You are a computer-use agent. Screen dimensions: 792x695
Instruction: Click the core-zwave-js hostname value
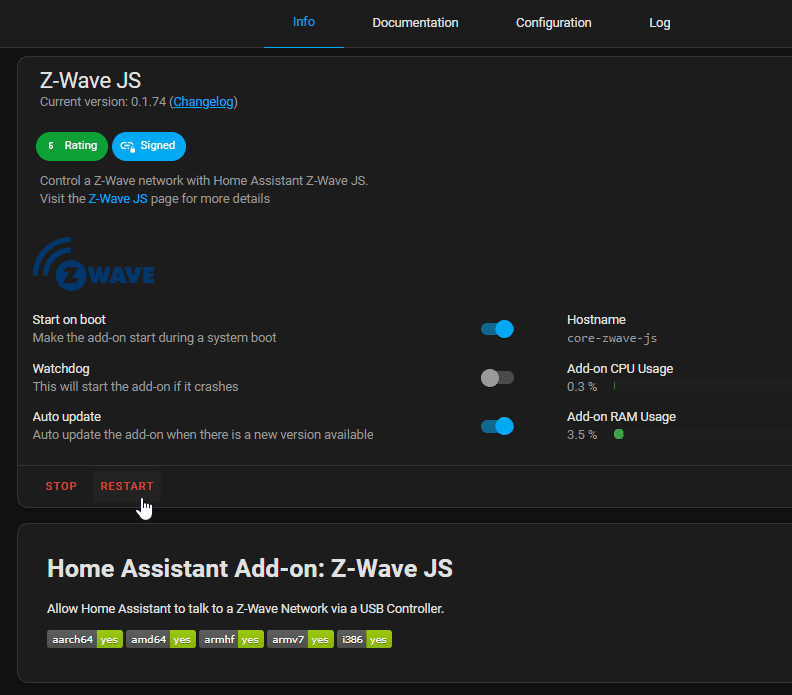[x=612, y=338]
